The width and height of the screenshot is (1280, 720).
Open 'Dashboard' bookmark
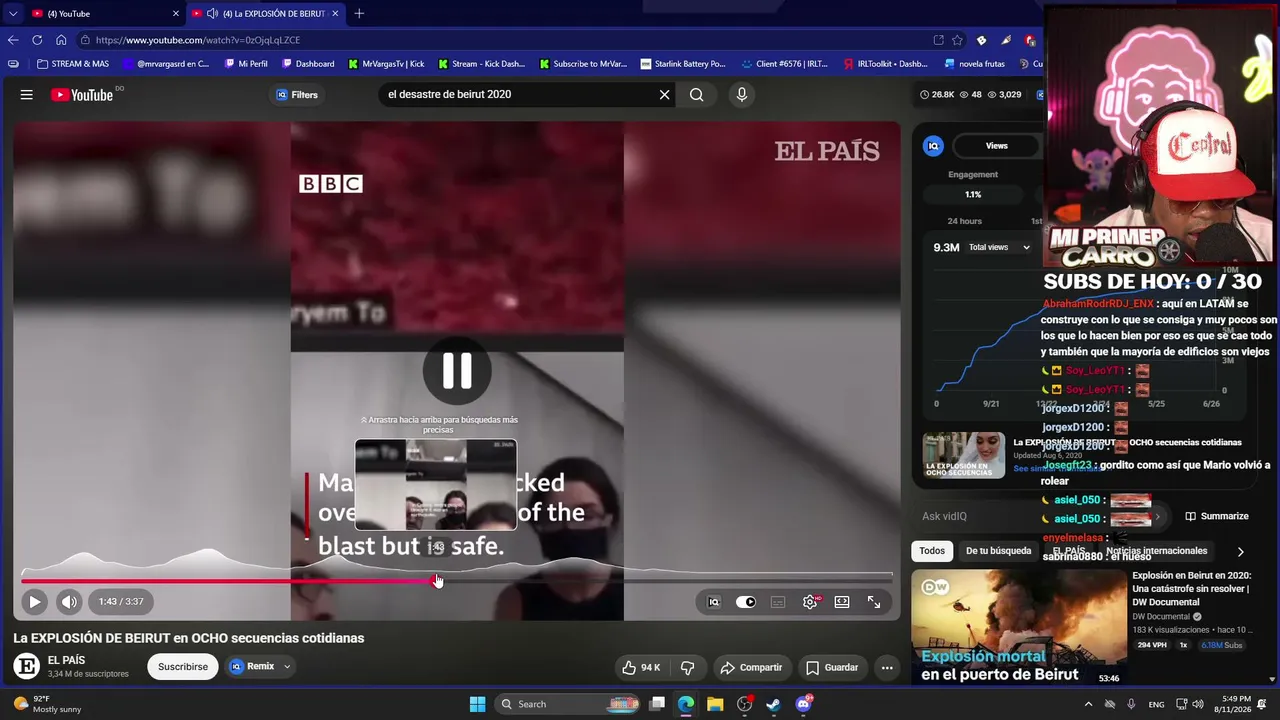tap(308, 64)
